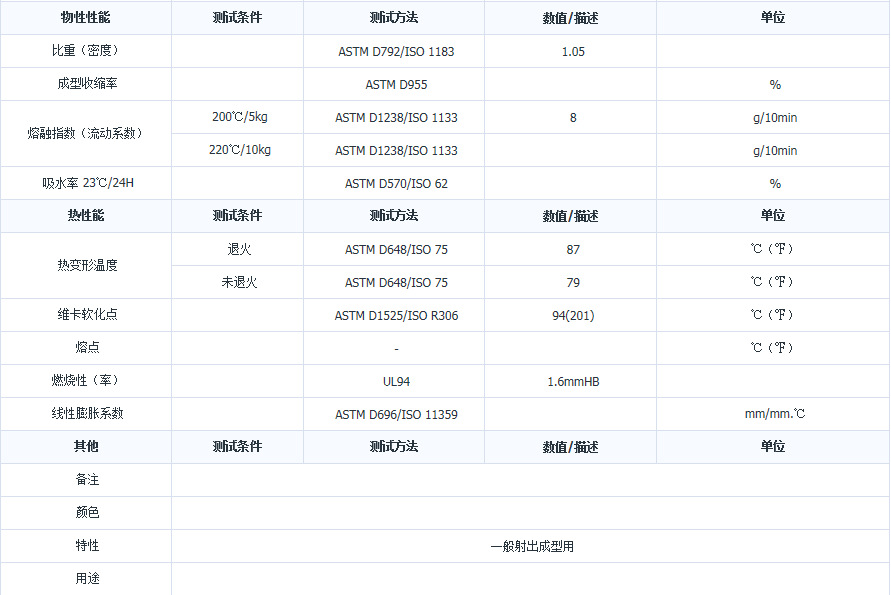Image resolution: width=891 pixels, height=595 pixels.
Task: Click the 未退火 test condition cell
Action: coord(239,282)
